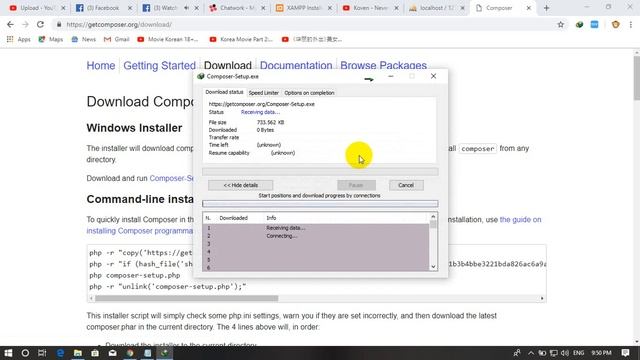Viewport: 640px width, 360px height.
Task: Click the connections progress bar
Action: tap(320, 204)
